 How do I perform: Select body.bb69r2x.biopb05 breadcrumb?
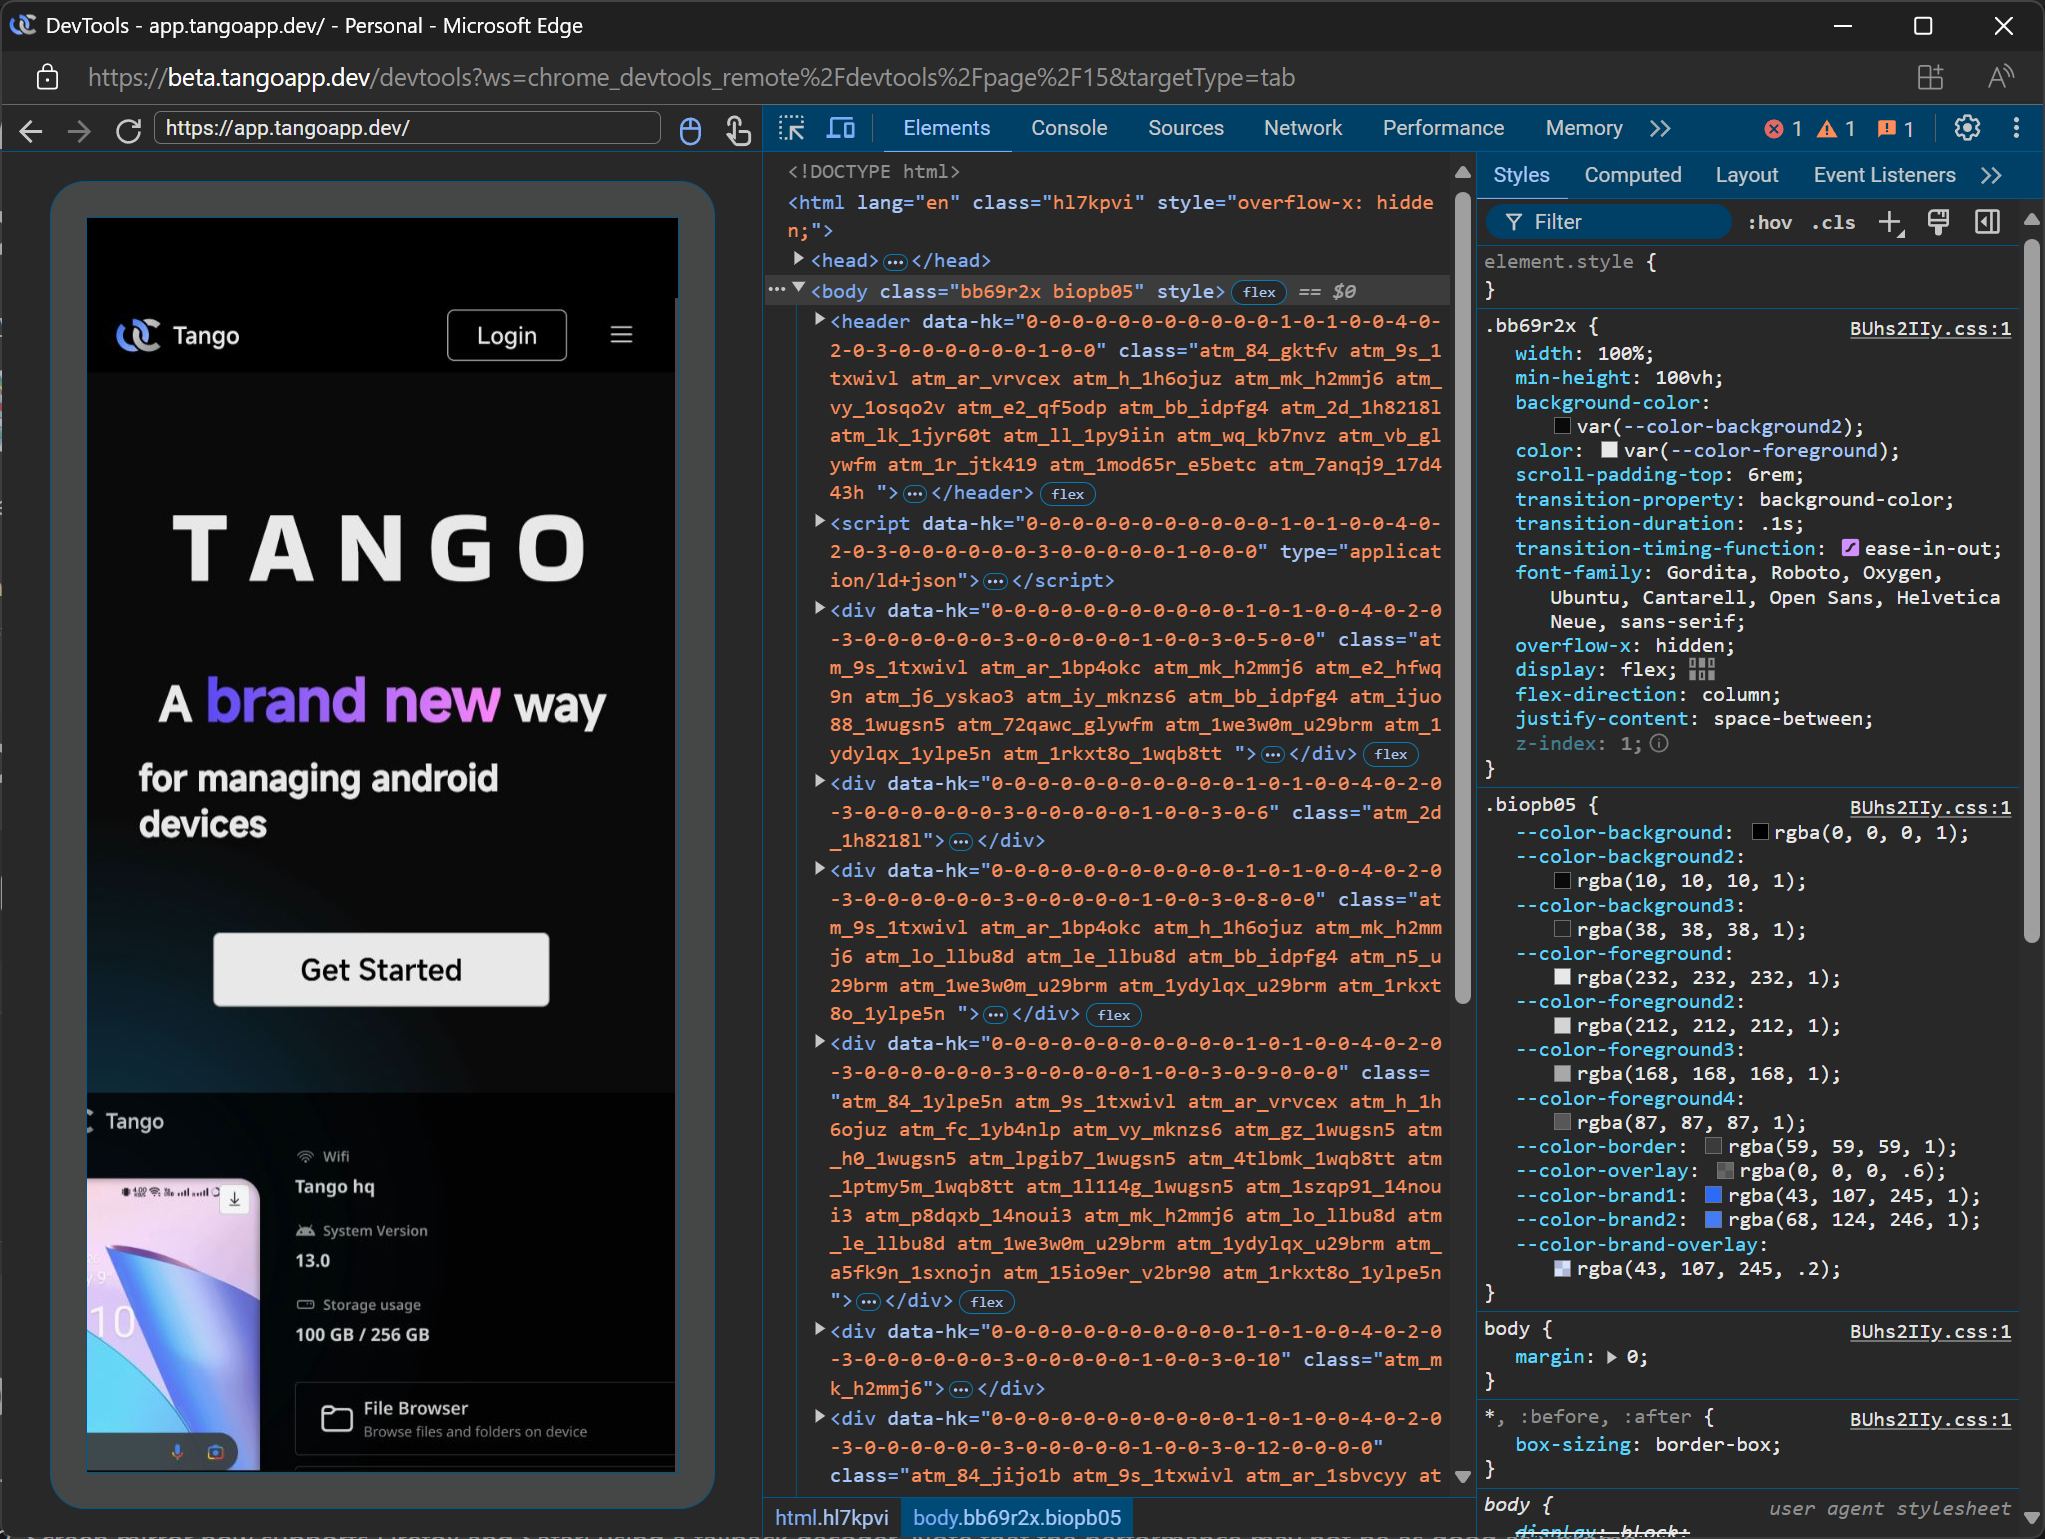pos(1017,1517)
